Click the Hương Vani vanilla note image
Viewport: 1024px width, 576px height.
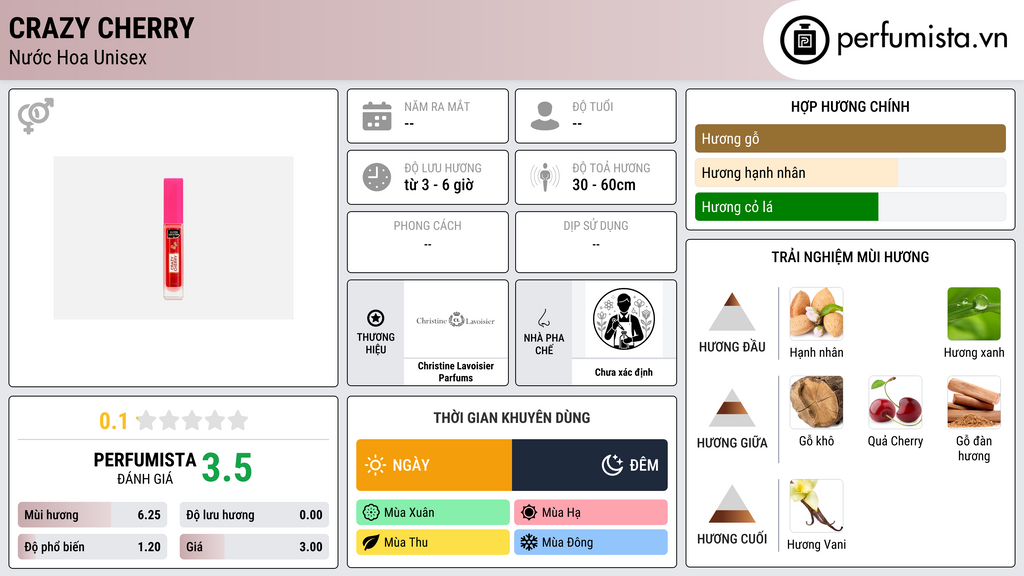(816, 506)
